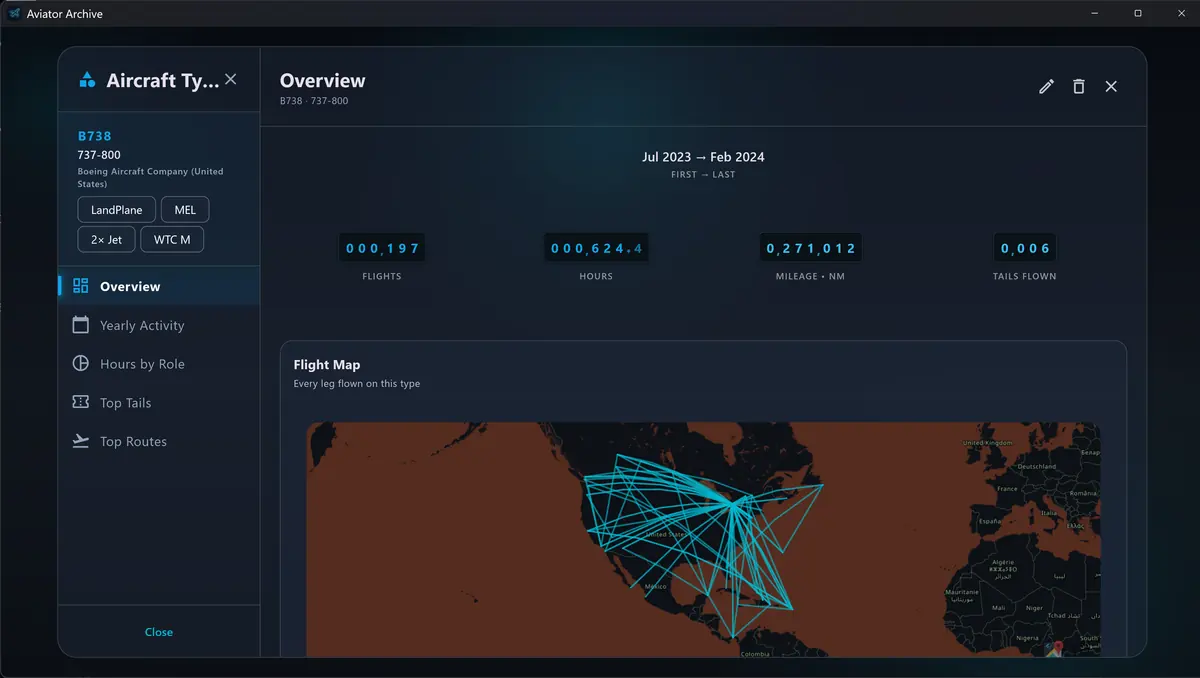The width and height of the screenshot is (1200, 678).
Task: Close the Aircraft Type sidebar header
Action: (231, 79)
